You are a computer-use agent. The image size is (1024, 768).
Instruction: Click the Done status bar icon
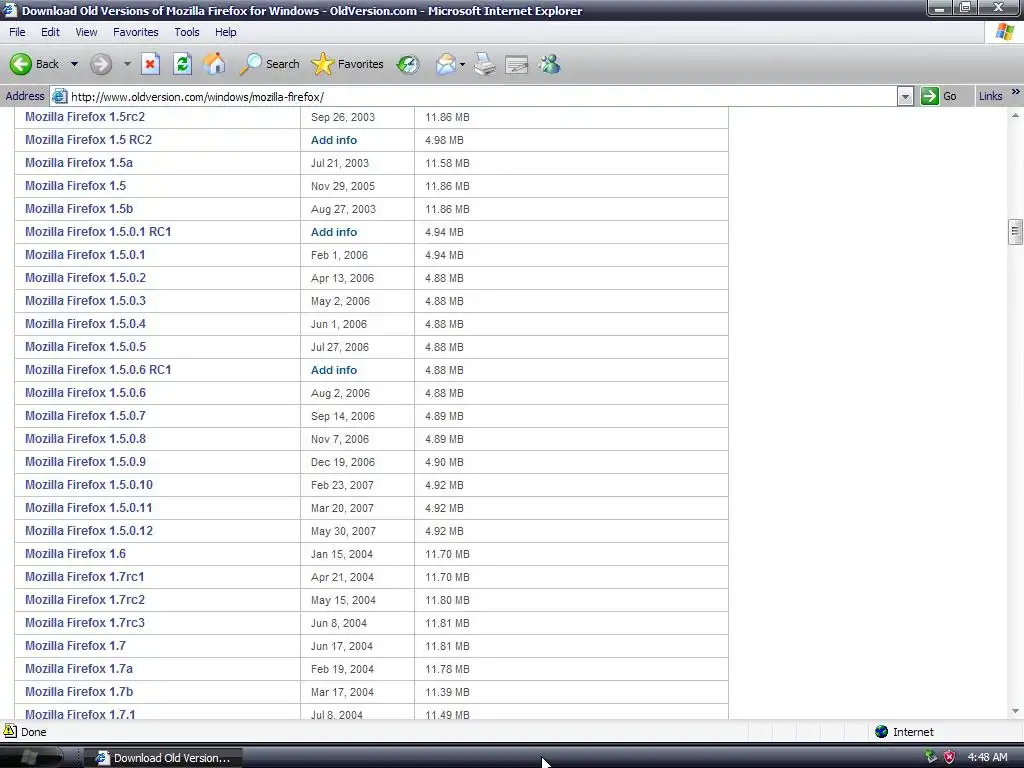10,731
